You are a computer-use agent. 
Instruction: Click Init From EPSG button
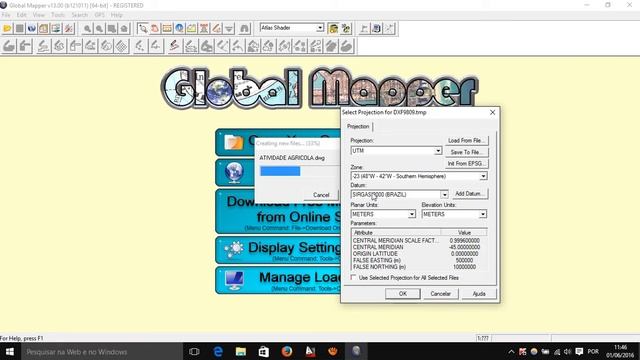[x=466, y=164]
